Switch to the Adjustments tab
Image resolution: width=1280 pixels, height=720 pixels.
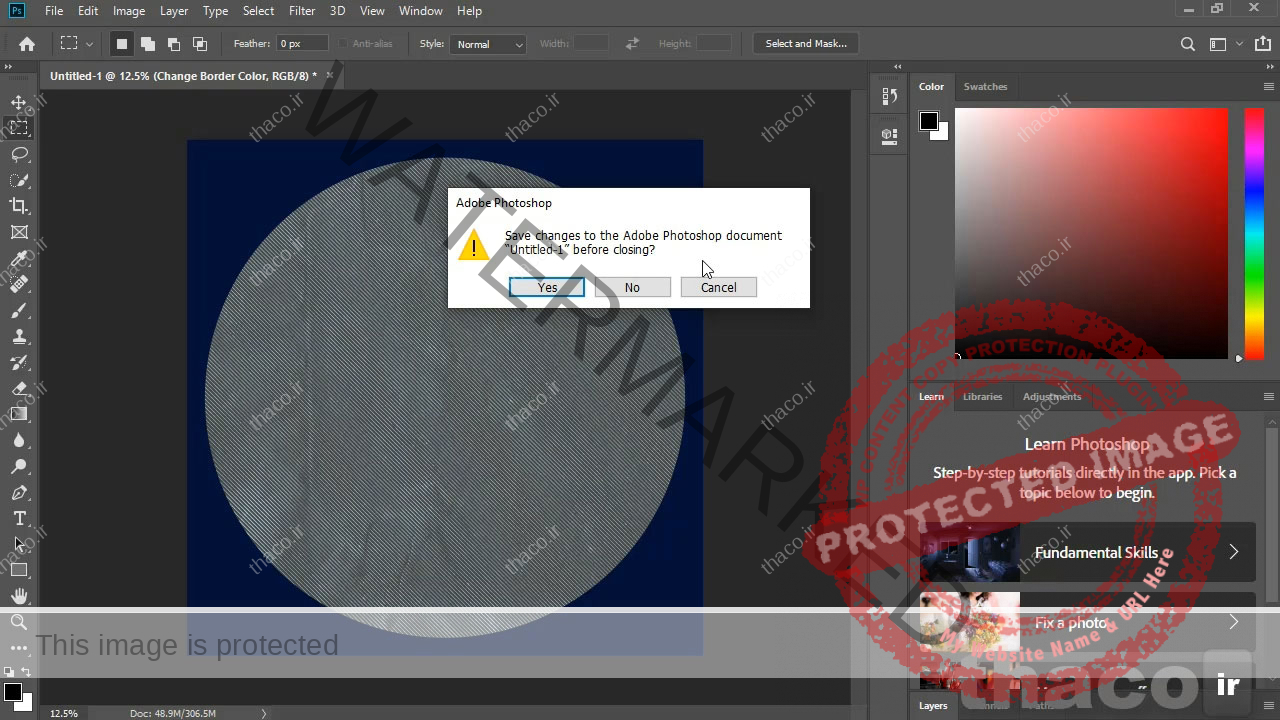pos(1051,397)
